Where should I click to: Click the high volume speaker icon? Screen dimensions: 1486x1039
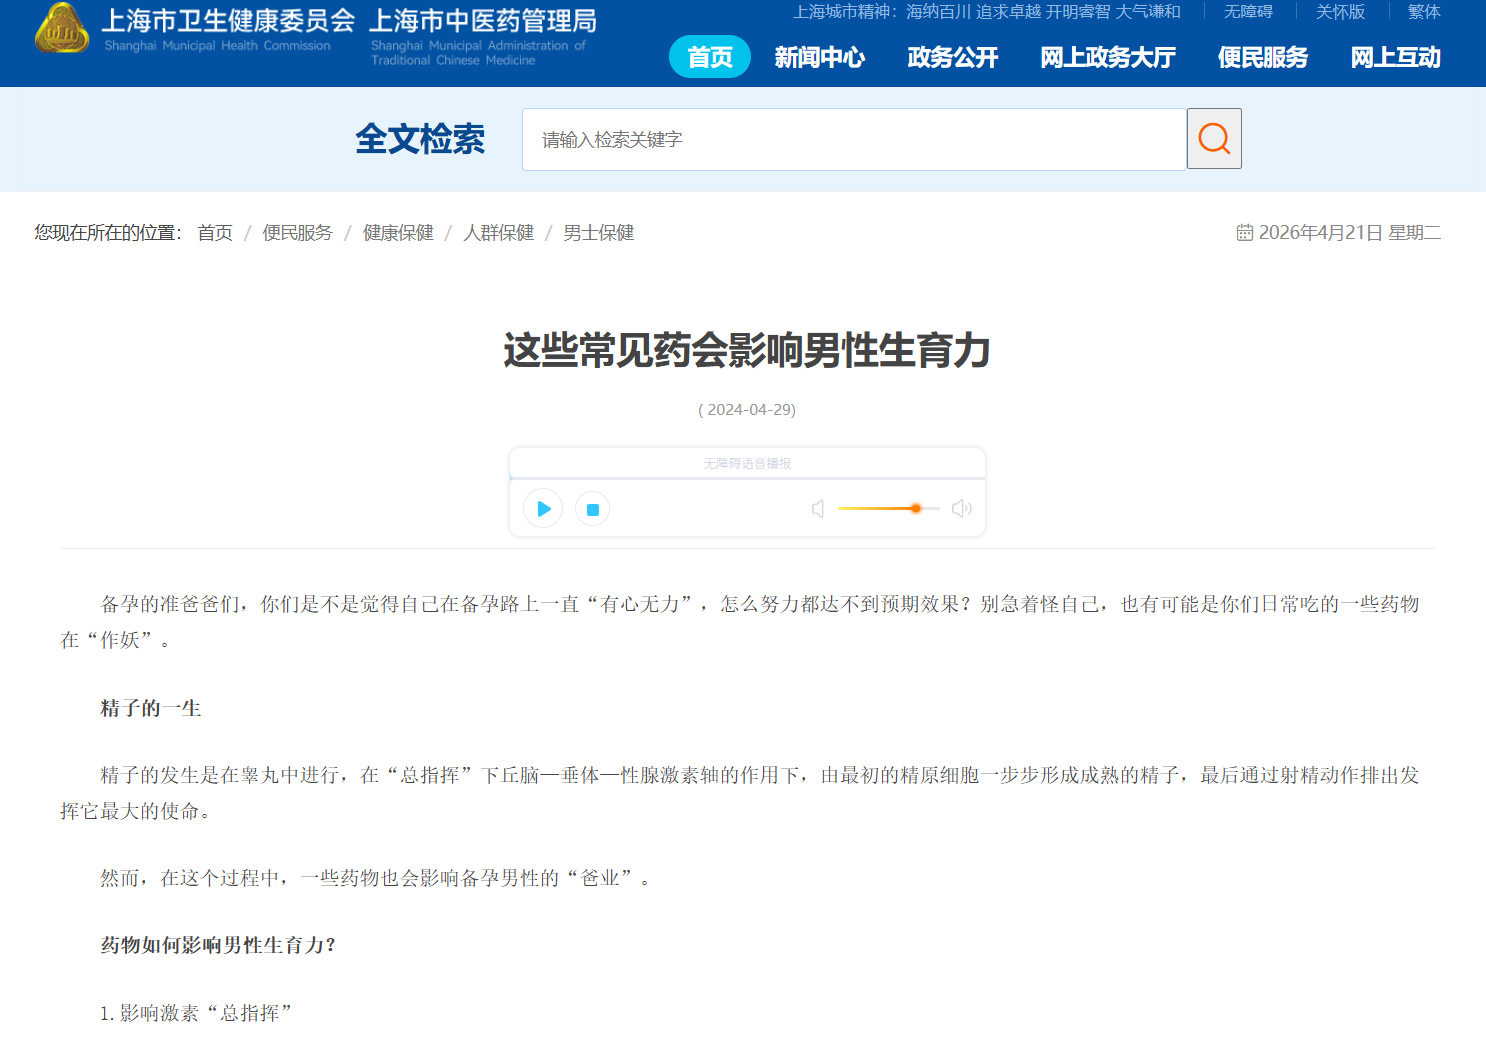961,509
